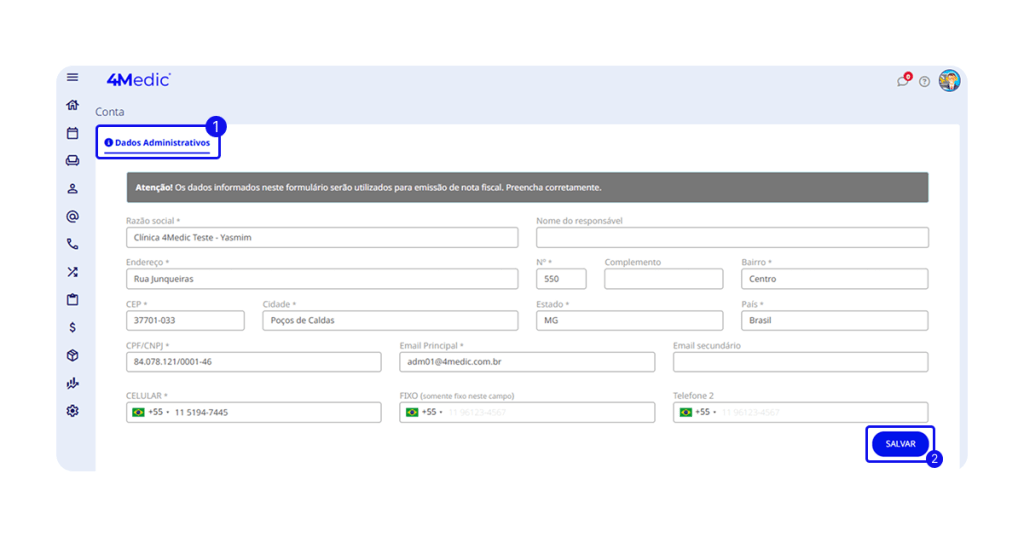Screen dimensions: 1024x537
Task: Open the box package icon in sidebar
Action: [72, 355]
